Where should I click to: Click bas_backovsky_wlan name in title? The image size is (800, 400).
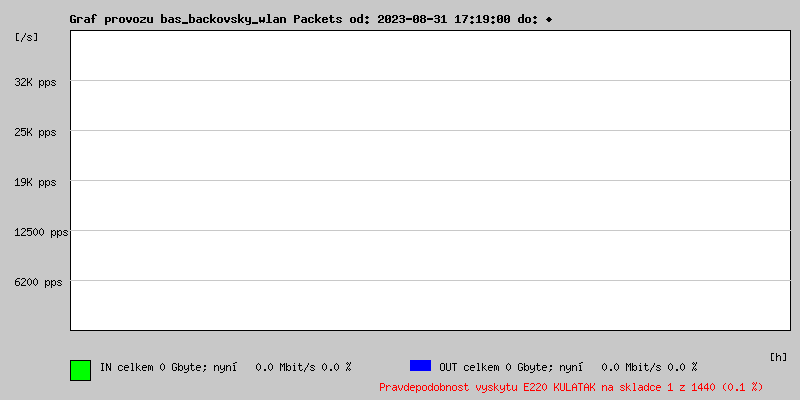[223, 19]
